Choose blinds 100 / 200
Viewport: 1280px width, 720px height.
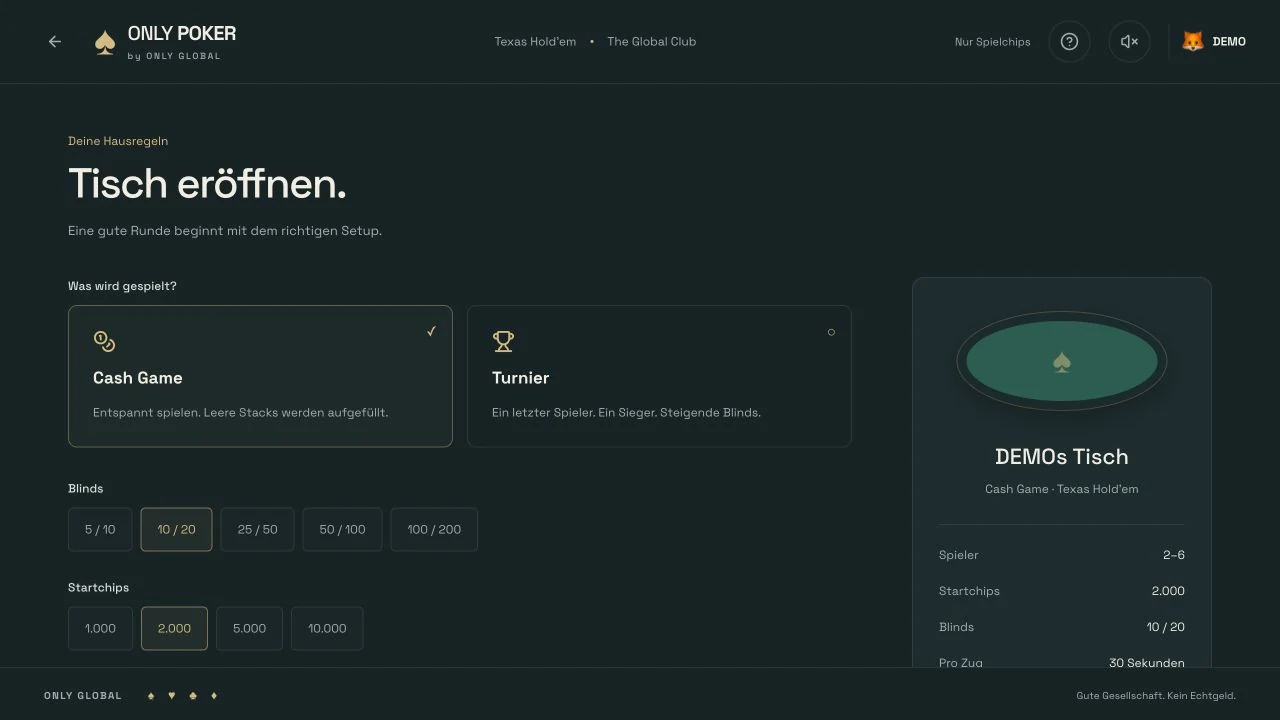click(434, 530)
